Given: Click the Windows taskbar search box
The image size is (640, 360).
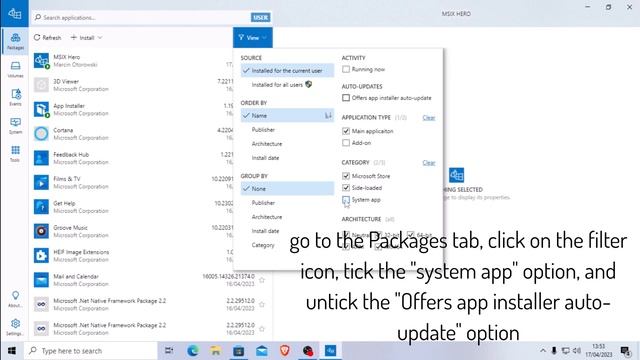Looking at the screenshot, I should (x=91, y=351).
